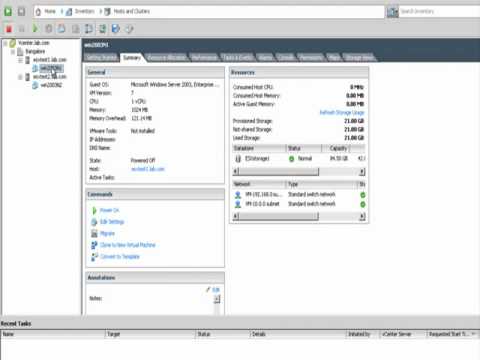Viewport: 480px width, 360px height.
Task: Open the Permissions tab
Action: coord(311,58)
